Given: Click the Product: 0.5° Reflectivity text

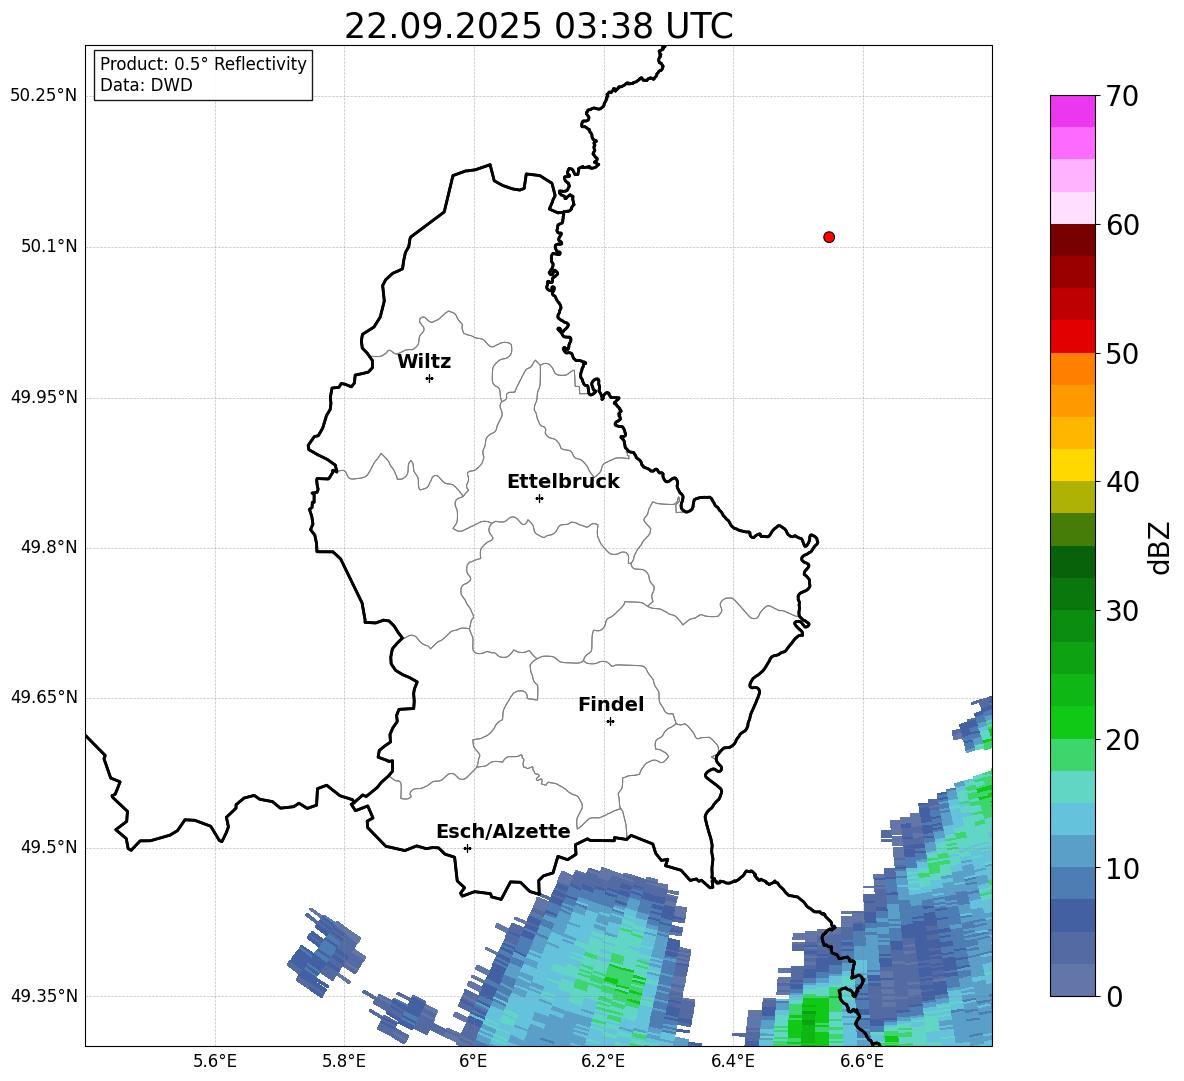Looking at the screenshot, I should tap(203, 64).
